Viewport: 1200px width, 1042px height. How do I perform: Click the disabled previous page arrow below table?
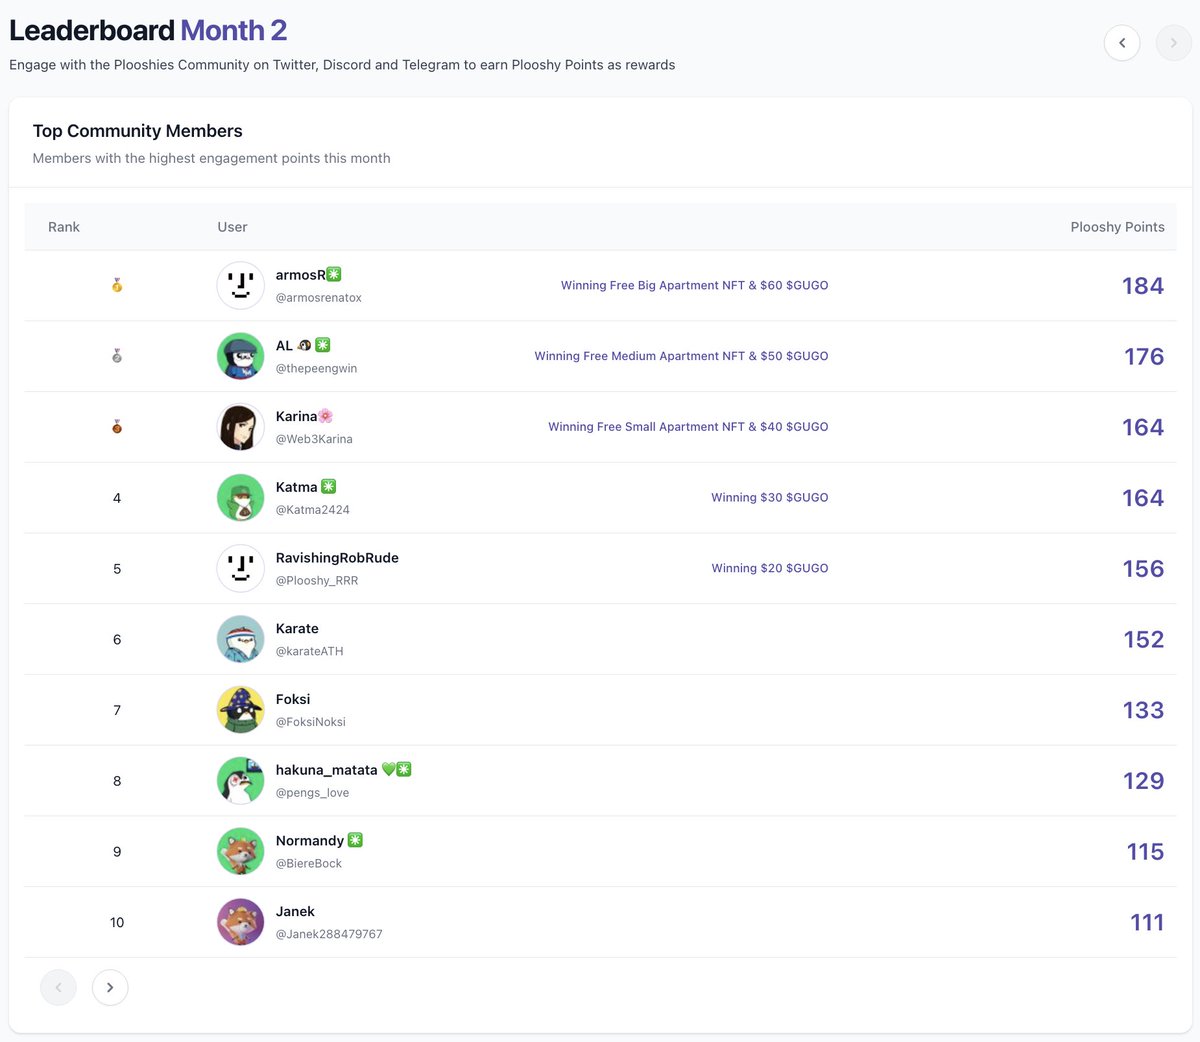(58, 988)
